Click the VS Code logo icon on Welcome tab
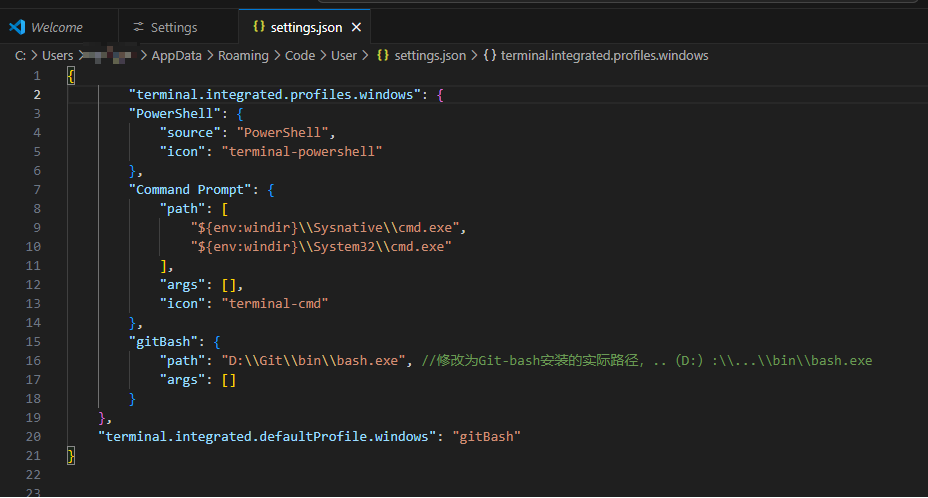 [17, 27]
